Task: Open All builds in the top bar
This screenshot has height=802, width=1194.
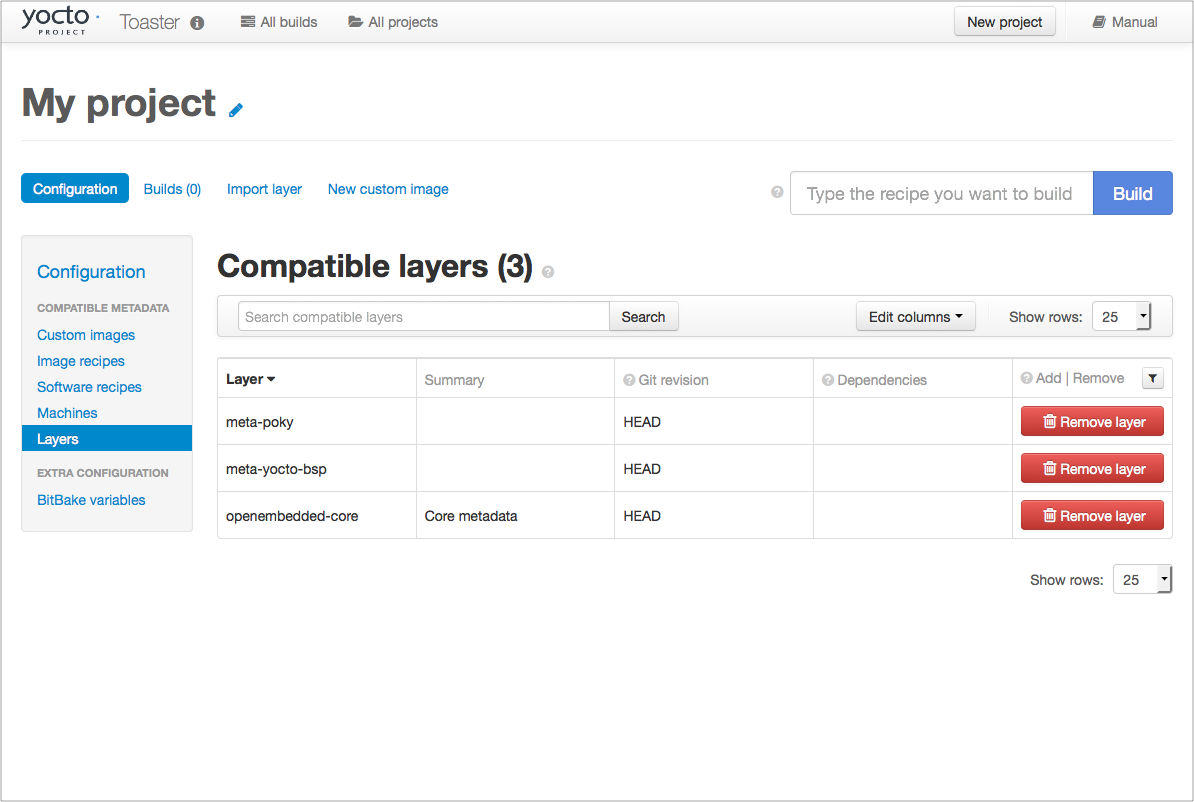Action: click(x=279, y=22)
